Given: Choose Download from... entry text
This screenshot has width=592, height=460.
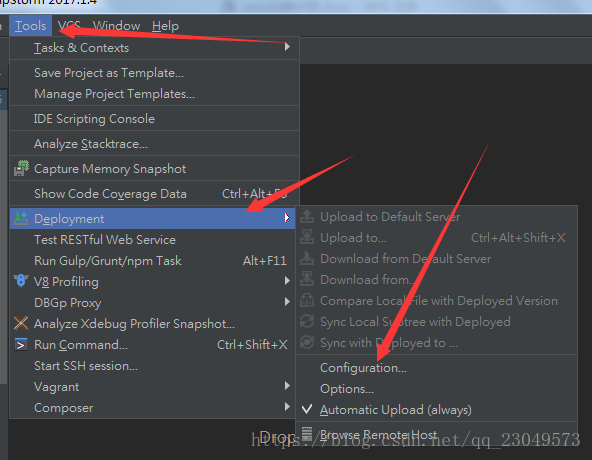Looking at the screenshot, I should [x=368, y=280].
